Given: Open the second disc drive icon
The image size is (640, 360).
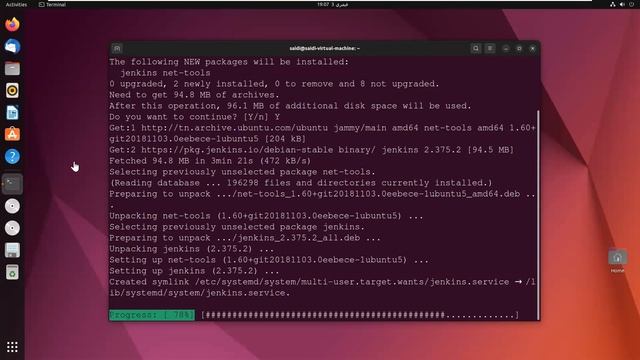Looking at the screenshot, I should [12, 228].
